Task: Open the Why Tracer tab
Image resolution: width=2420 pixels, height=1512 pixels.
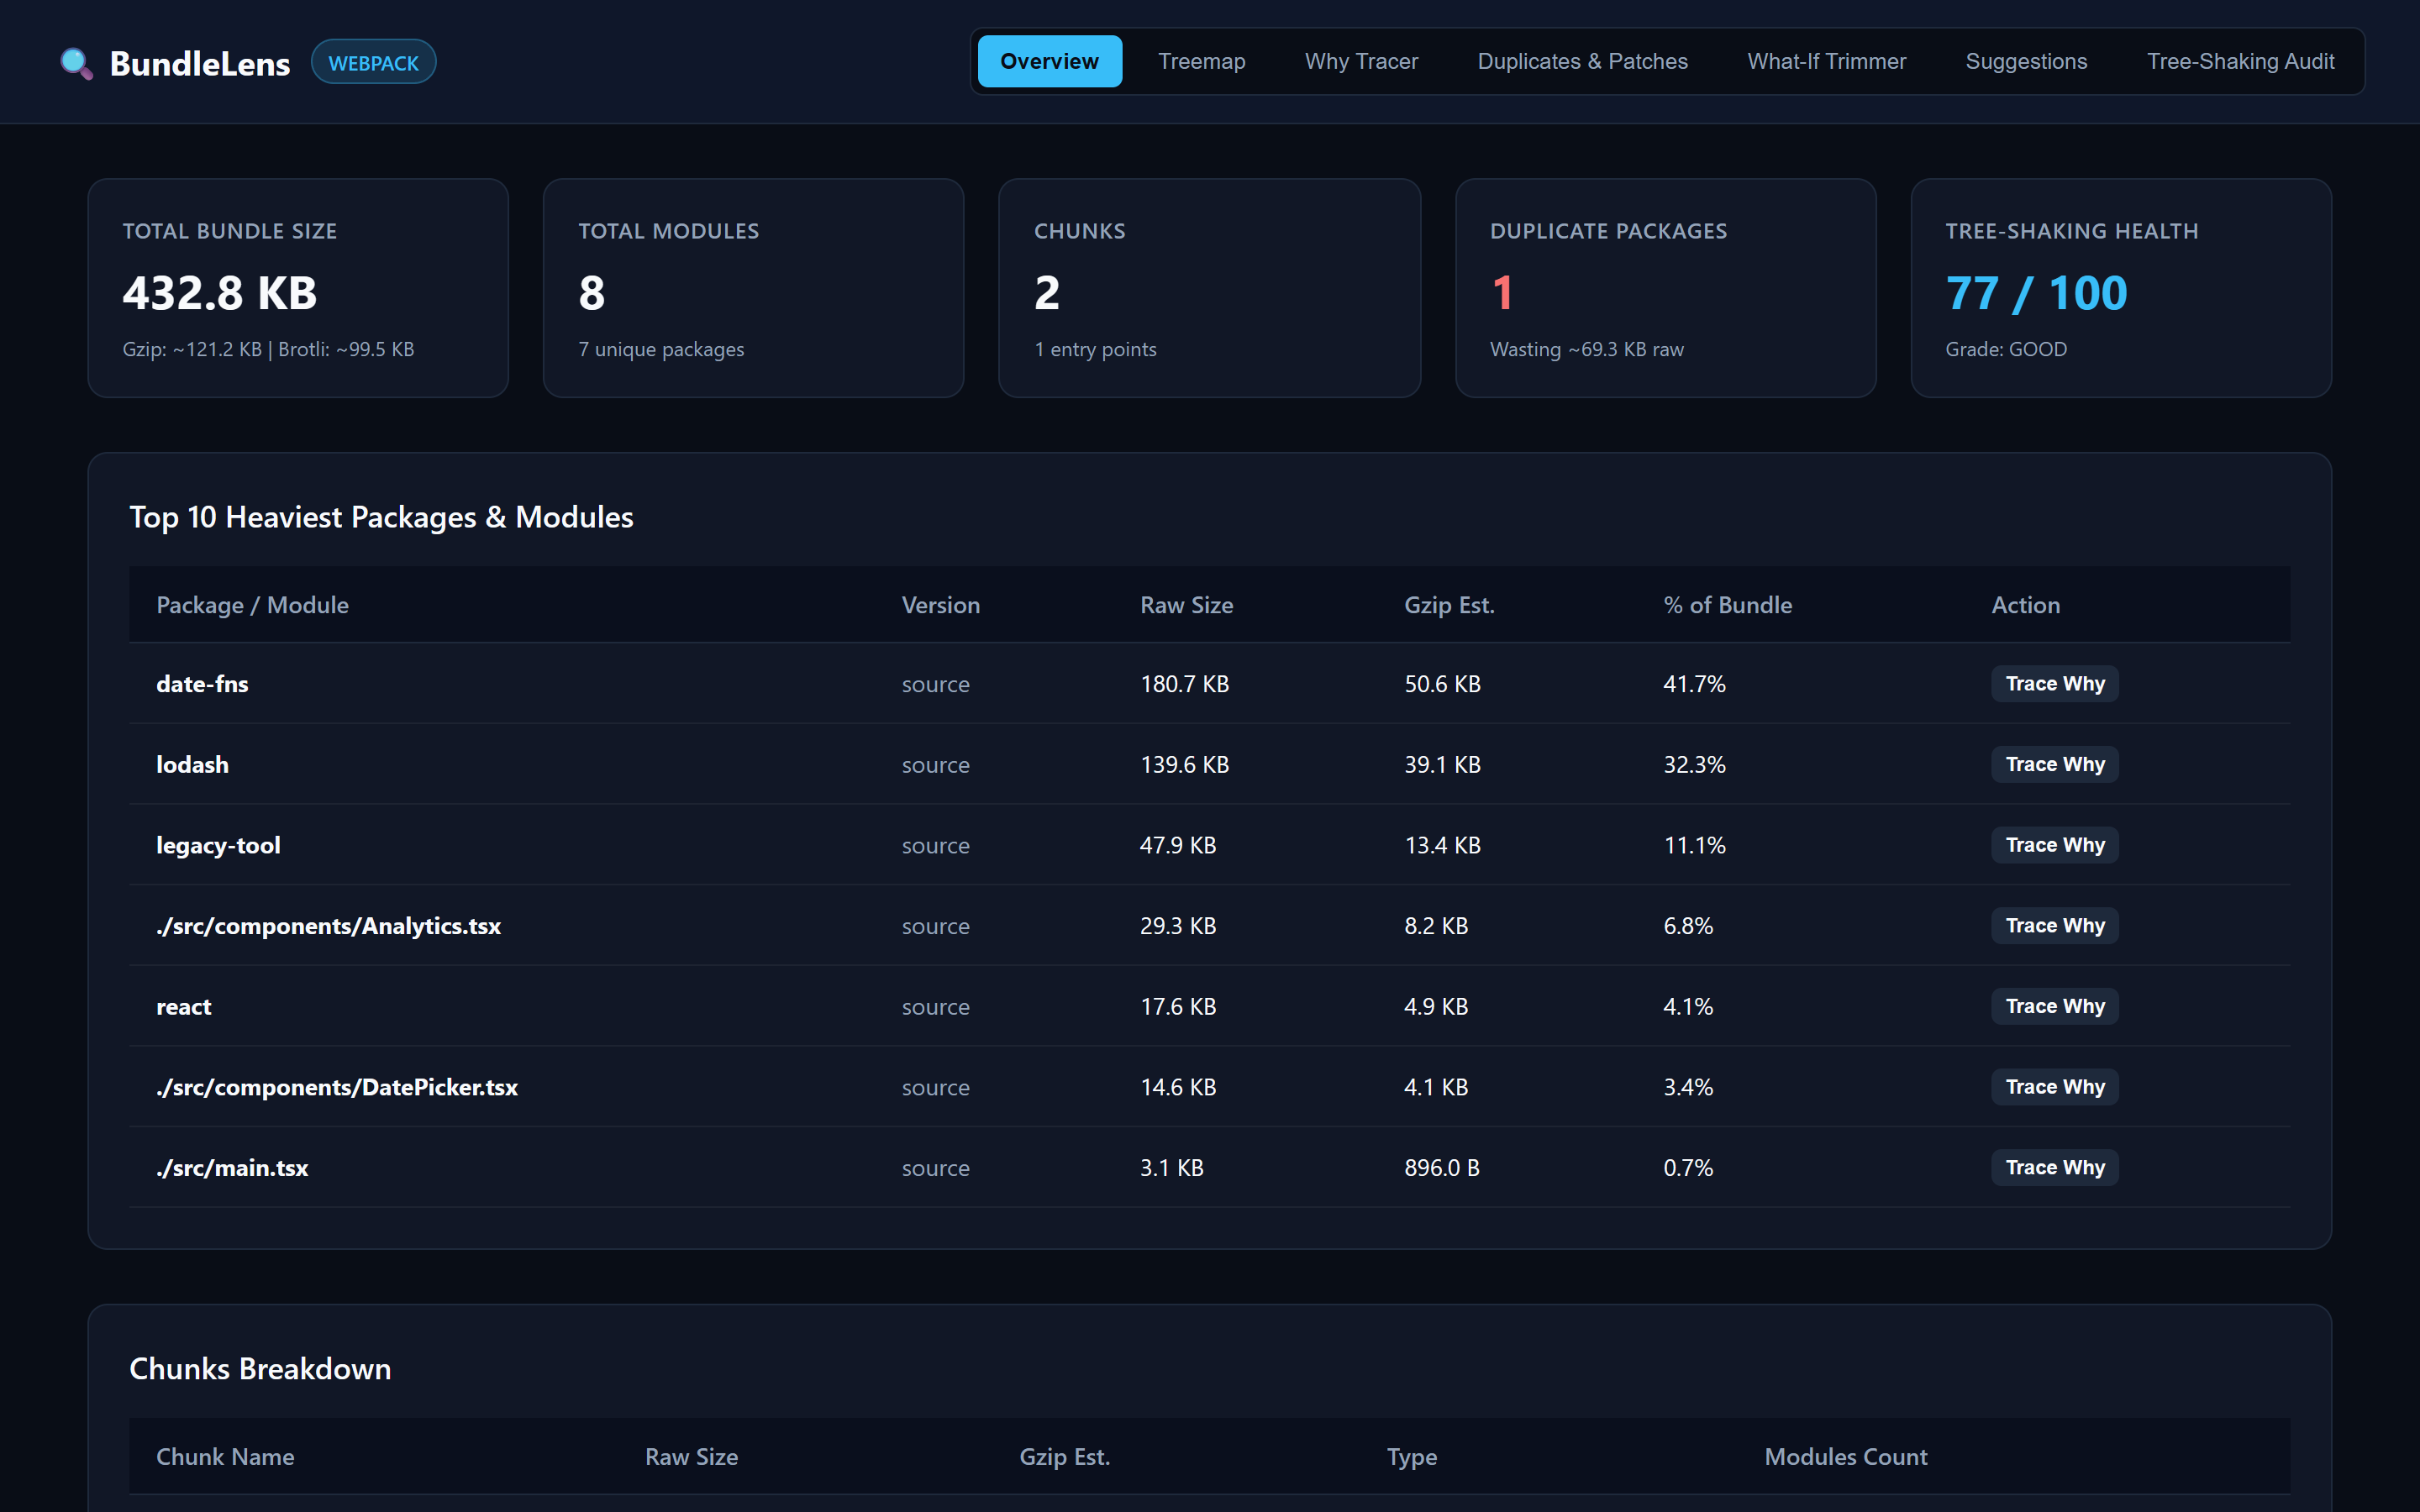Action: (x=1361, y=61)
